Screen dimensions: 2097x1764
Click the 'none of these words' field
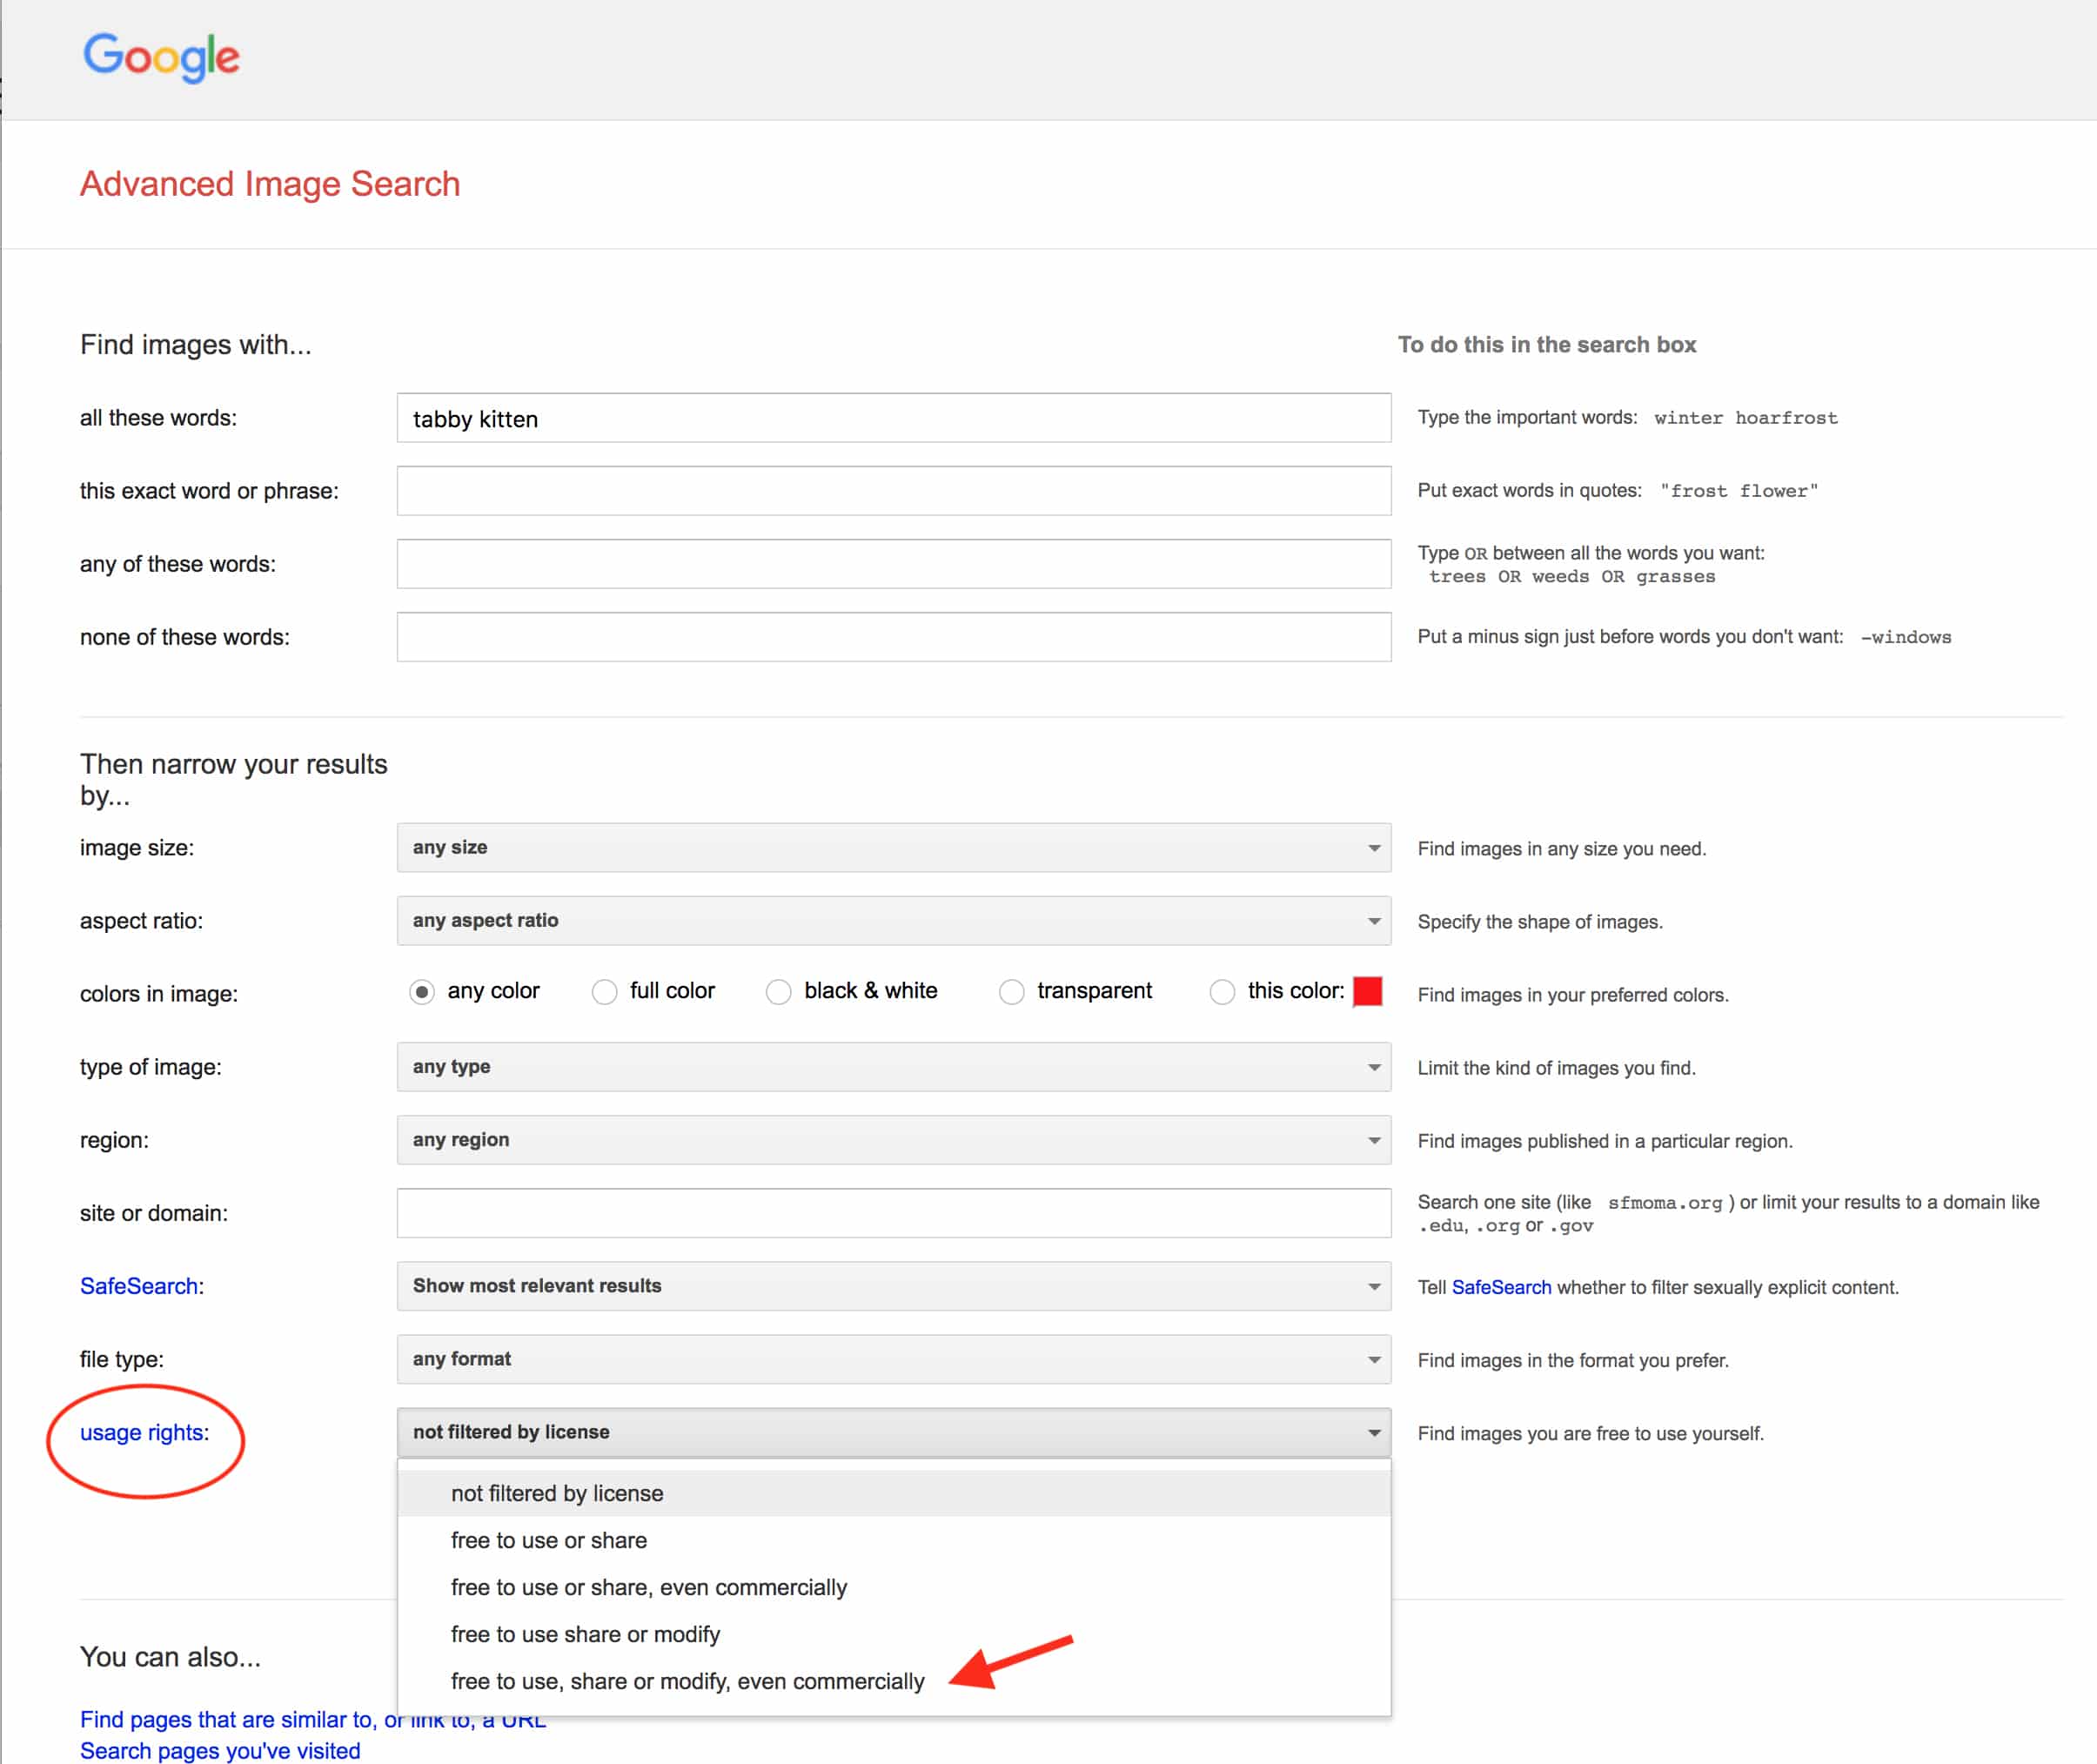893,637
